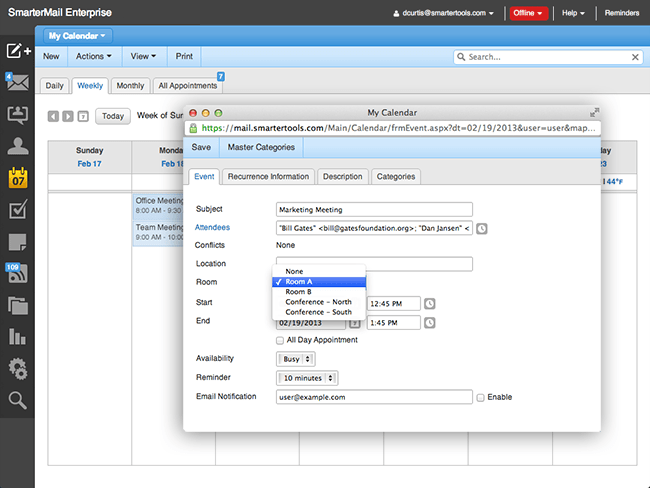Open the Availability Busy dropdown
Viewport: 650px width, 488px height.
click(x=296, y=359)
